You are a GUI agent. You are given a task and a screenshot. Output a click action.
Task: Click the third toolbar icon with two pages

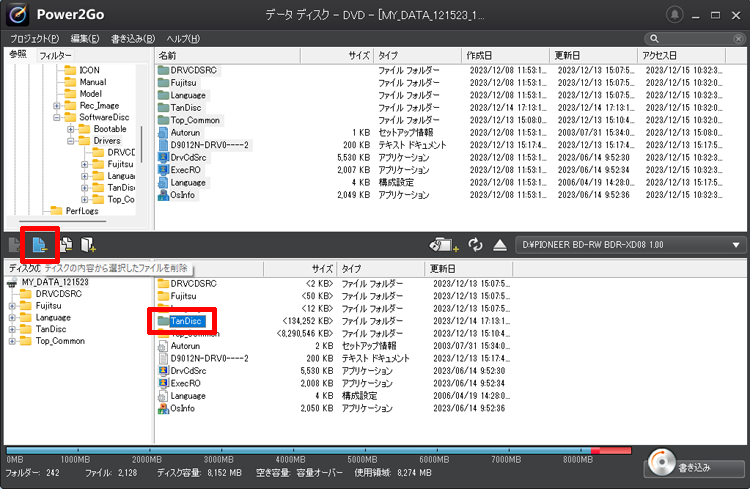(66, 245)
